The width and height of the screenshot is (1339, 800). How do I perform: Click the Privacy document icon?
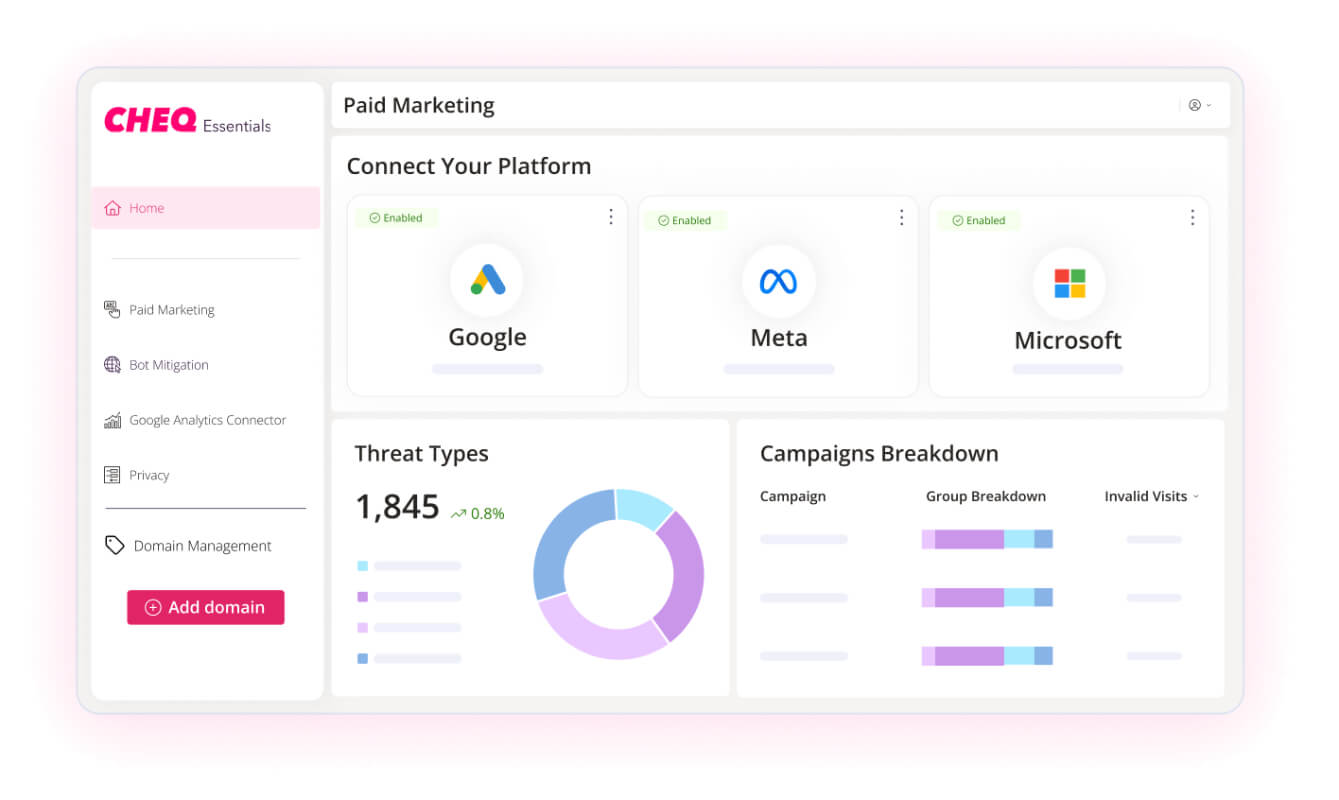[112, 475]
